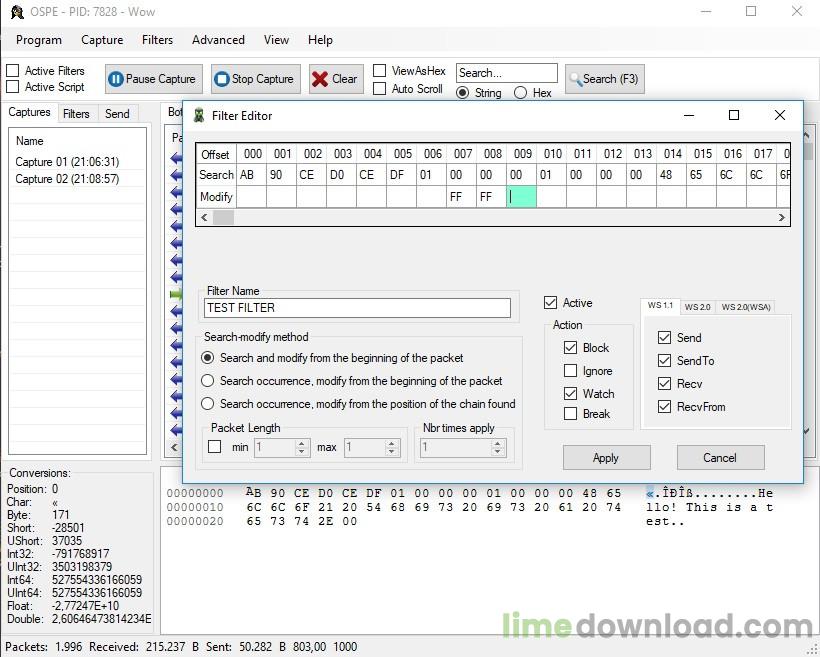
Task: Uncheck the Active filter checkbox
Action: [x=550, y=302]
